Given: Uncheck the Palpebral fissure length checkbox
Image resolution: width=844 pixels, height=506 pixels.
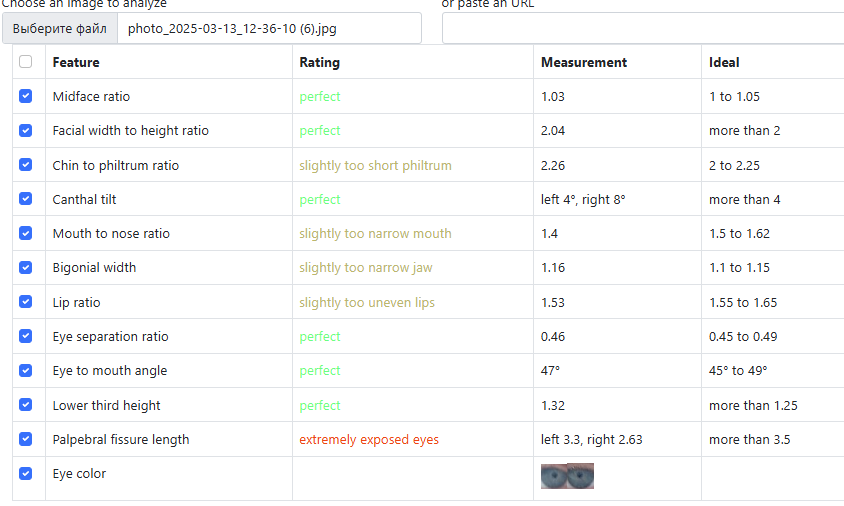Looking at the screenshot, I should 25,439.
